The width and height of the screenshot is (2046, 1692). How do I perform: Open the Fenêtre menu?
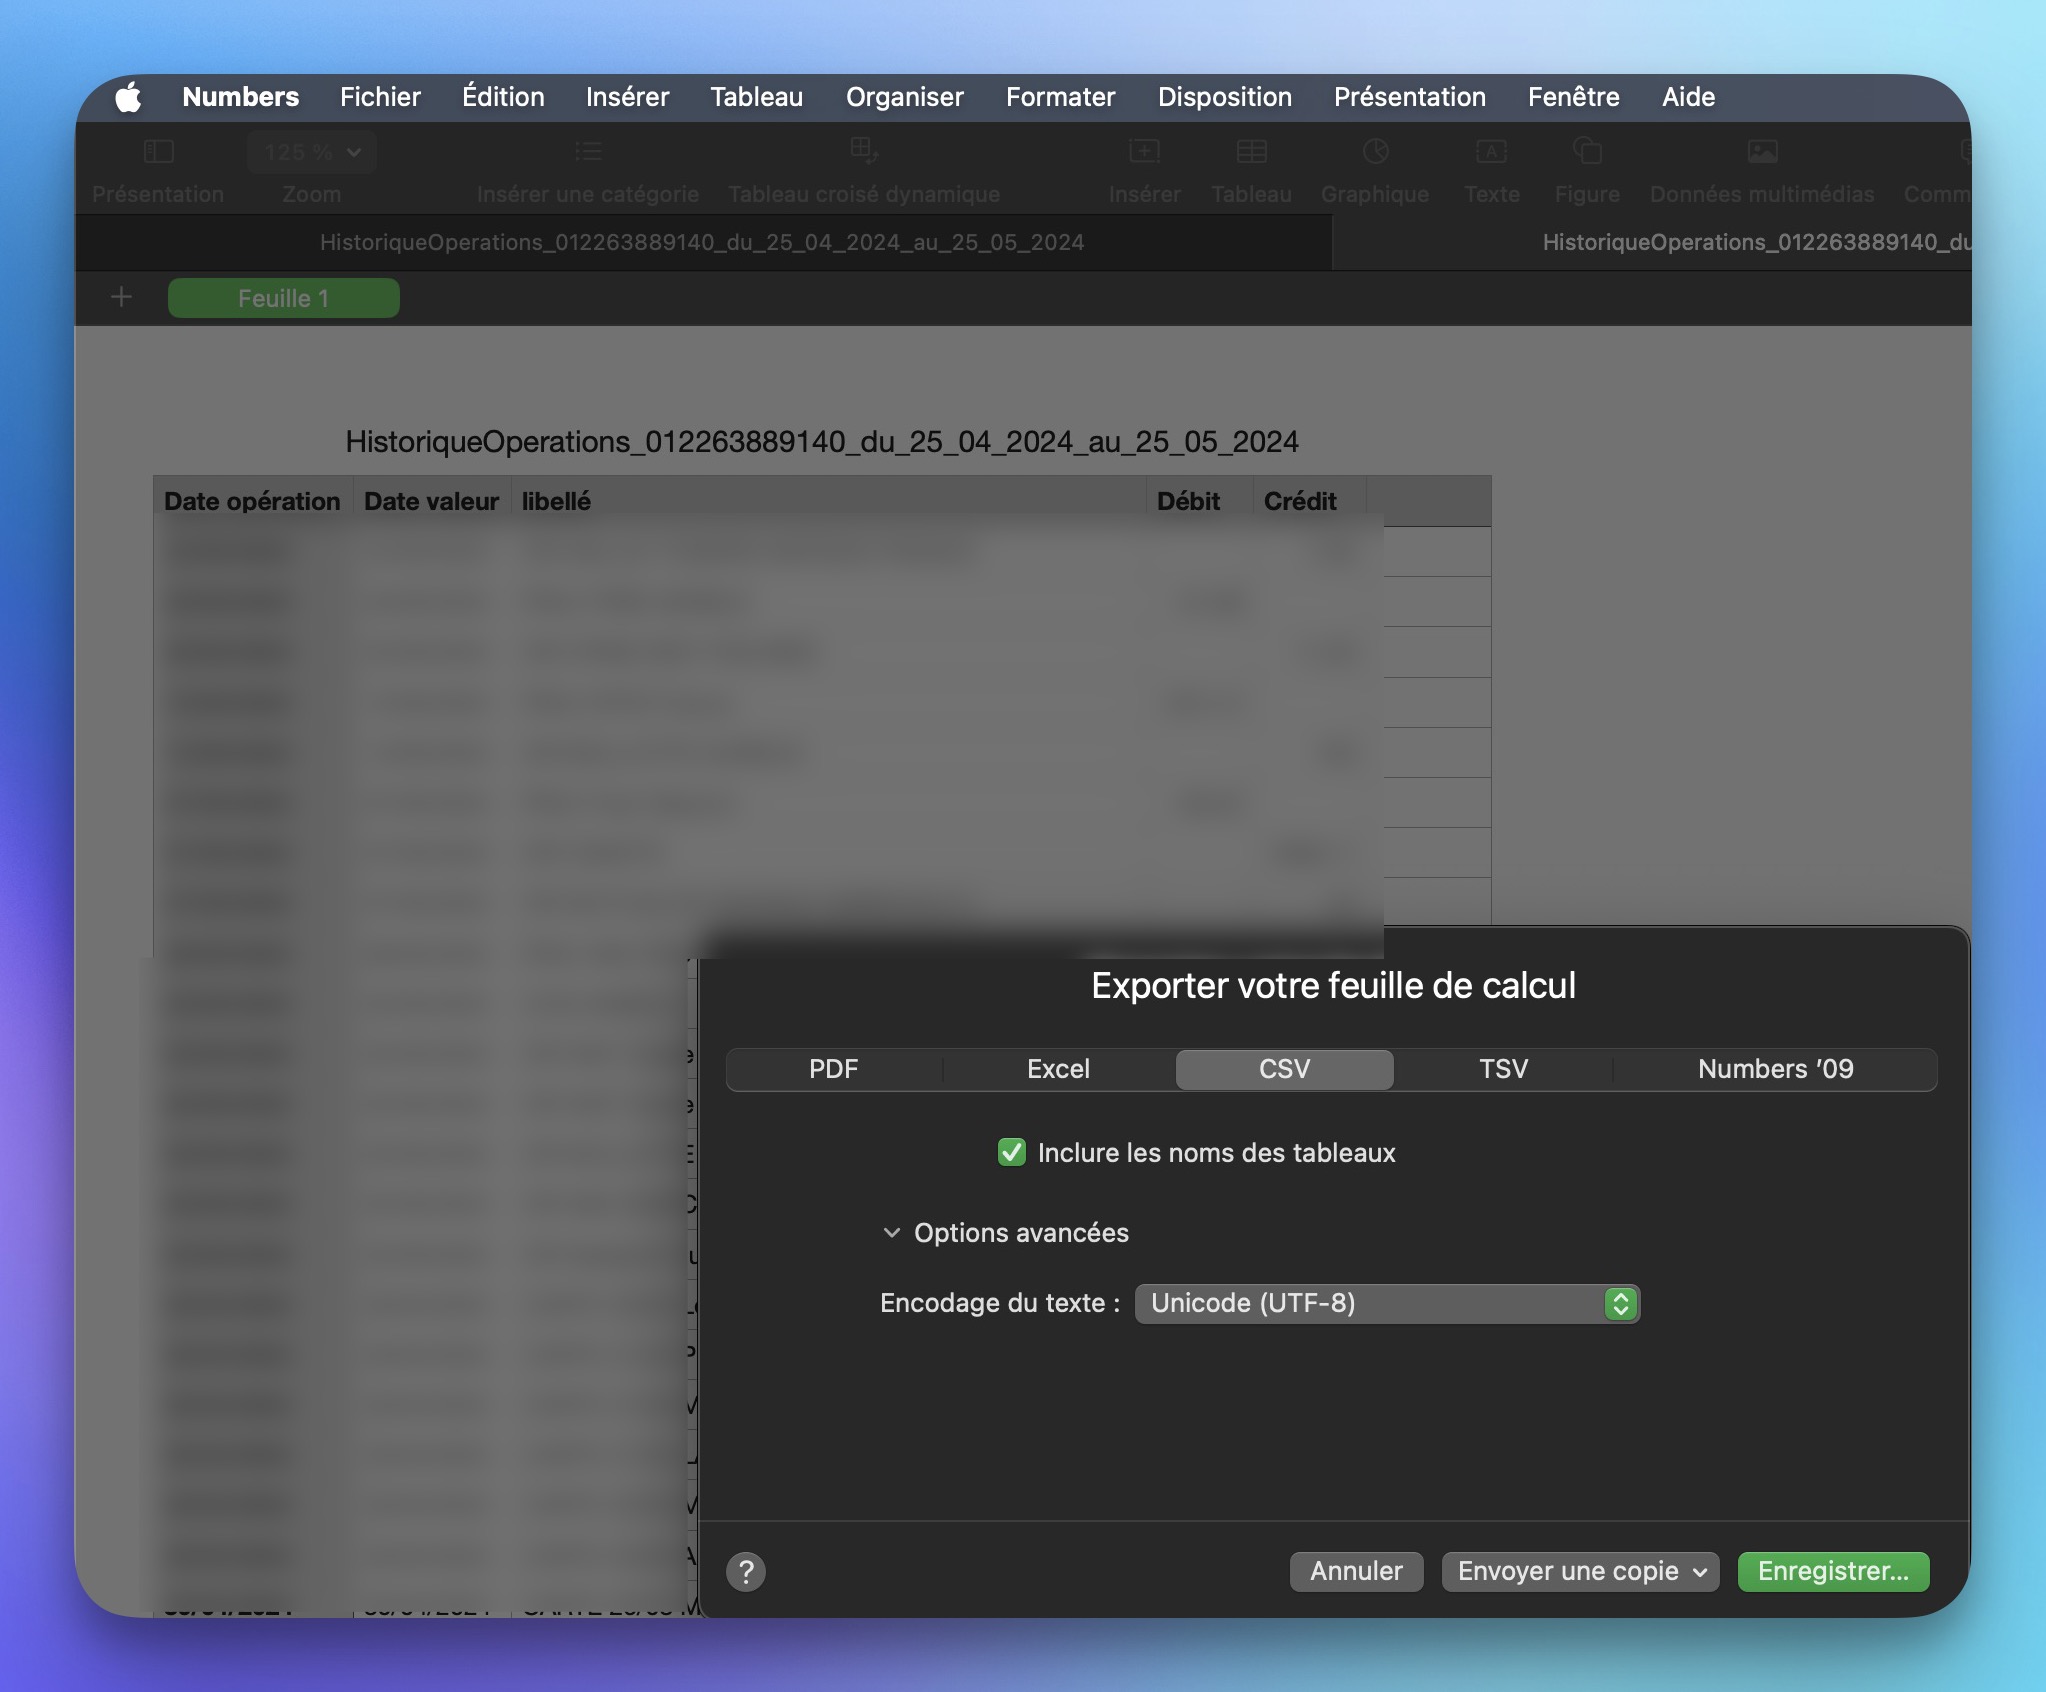[x=1573, y=97]
